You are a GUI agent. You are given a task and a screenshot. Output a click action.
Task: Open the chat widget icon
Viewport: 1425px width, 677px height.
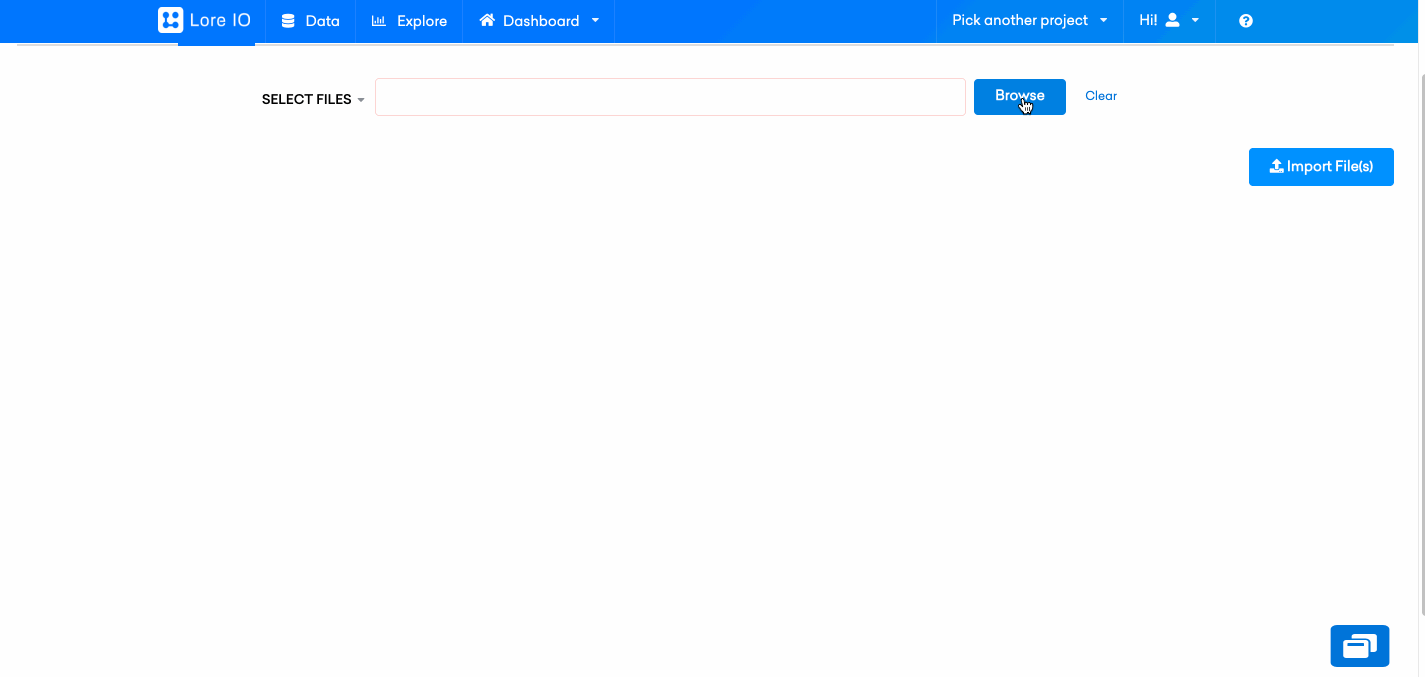[1360, 646]
